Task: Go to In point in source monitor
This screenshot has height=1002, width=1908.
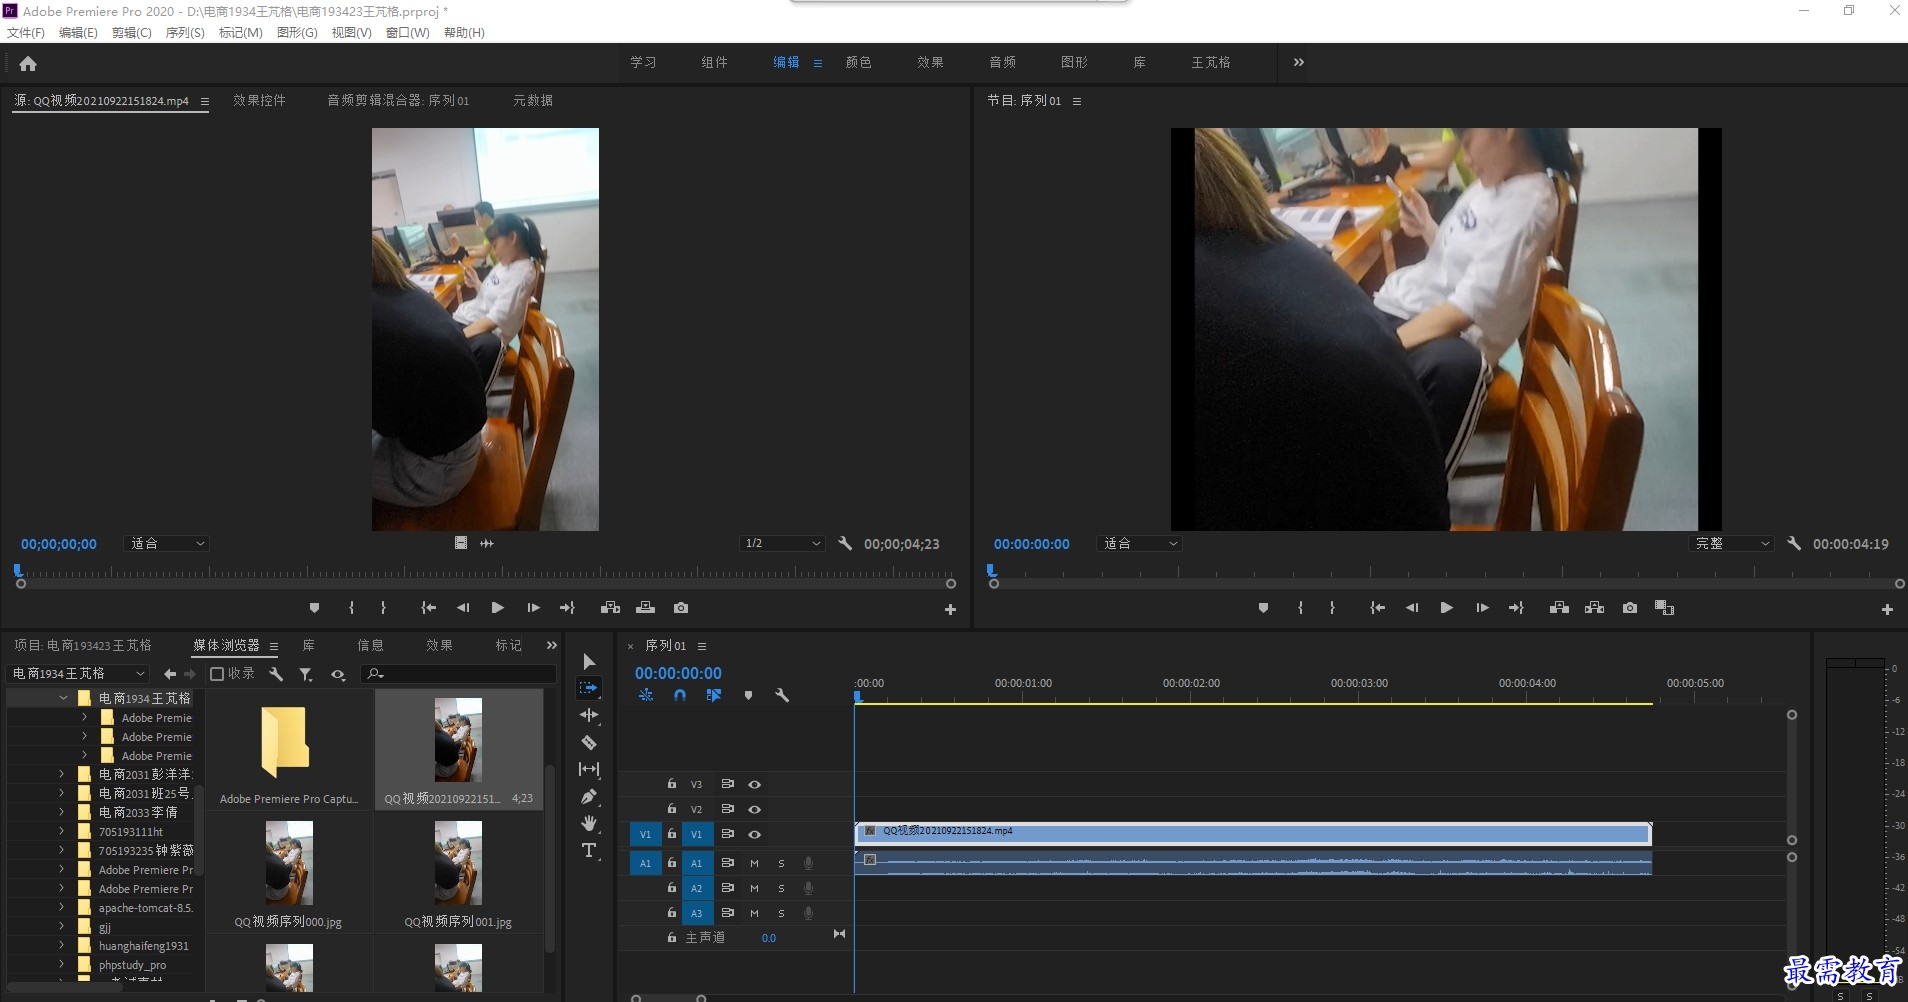Action: 428,608
